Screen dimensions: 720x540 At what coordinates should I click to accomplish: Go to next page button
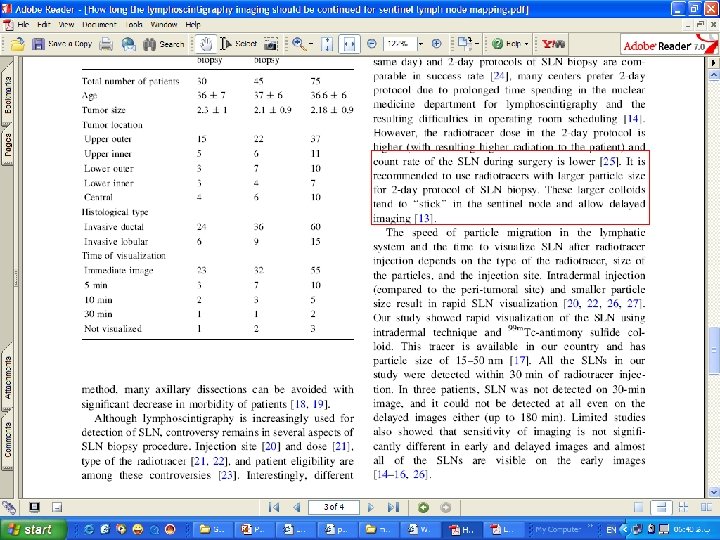click(371, 507)
